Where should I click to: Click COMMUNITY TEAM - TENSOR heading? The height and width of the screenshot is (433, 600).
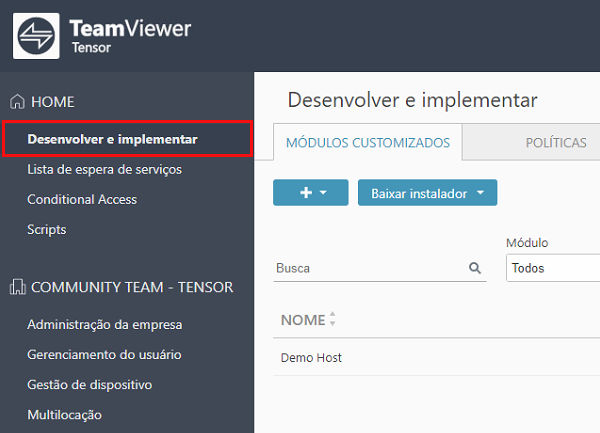click(x=132, y=287)
